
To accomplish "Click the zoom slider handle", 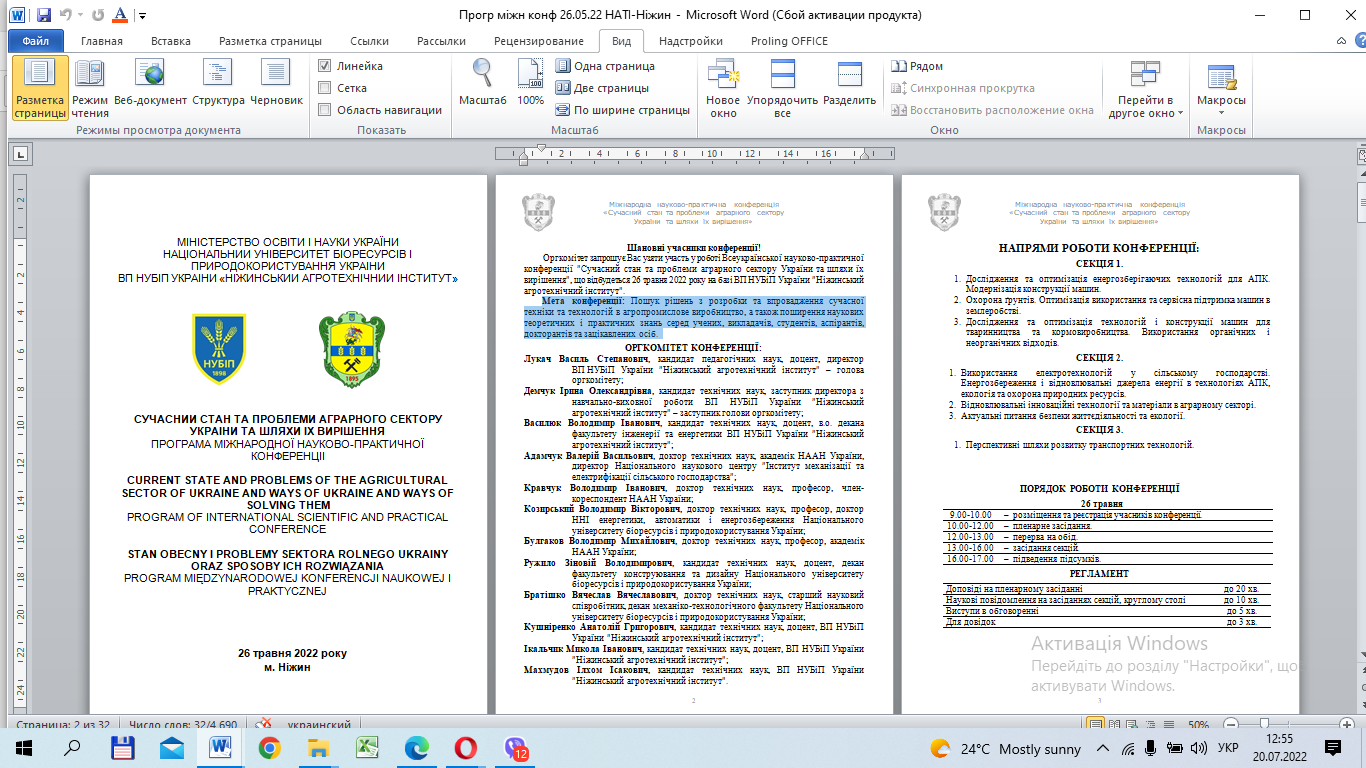I will (x=1263, y=724).
